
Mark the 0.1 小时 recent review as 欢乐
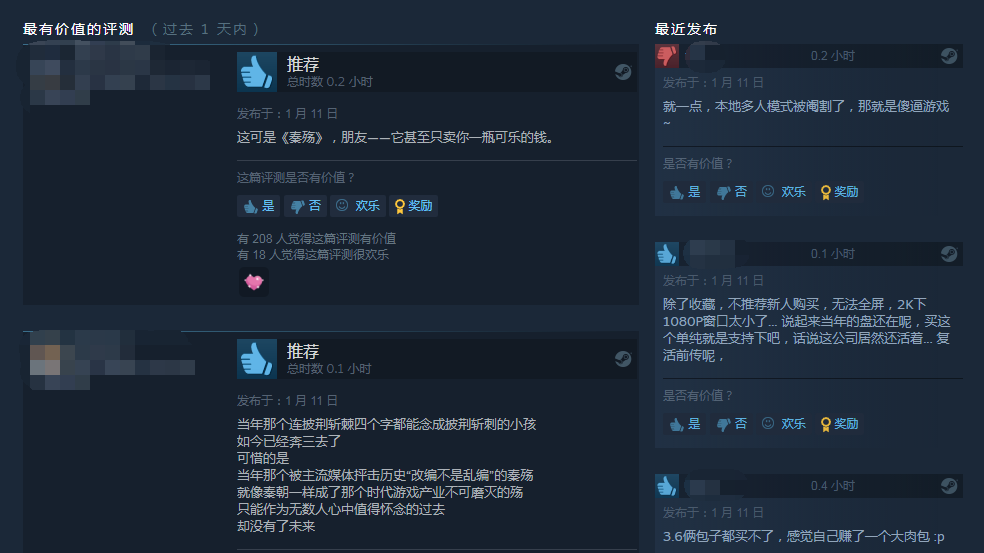click(x=784, y=424)
